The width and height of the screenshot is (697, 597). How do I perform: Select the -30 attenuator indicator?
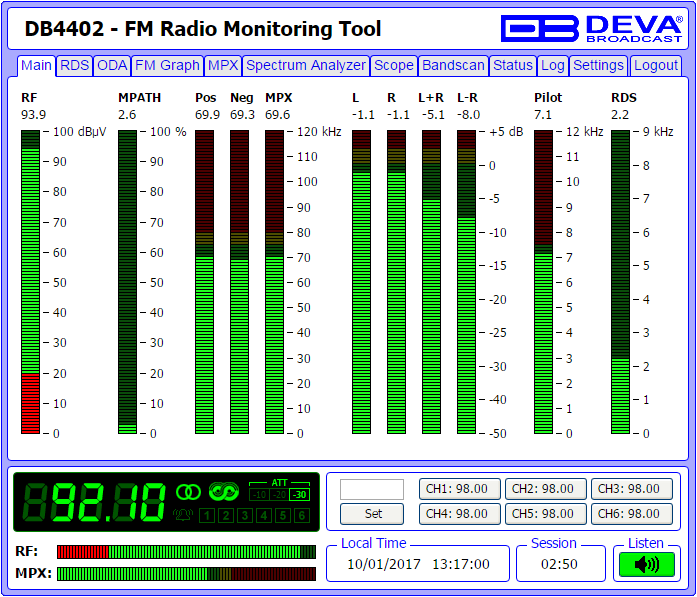point(300,495)
